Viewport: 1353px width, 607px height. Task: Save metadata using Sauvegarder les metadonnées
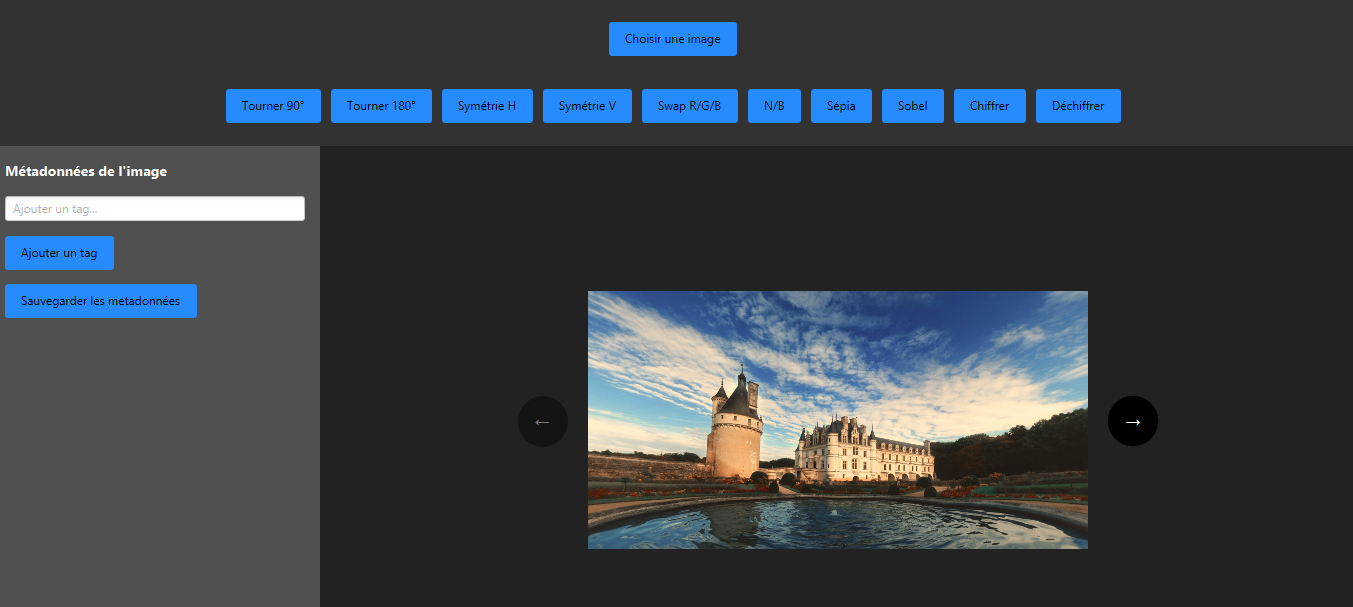pos(100,300)
